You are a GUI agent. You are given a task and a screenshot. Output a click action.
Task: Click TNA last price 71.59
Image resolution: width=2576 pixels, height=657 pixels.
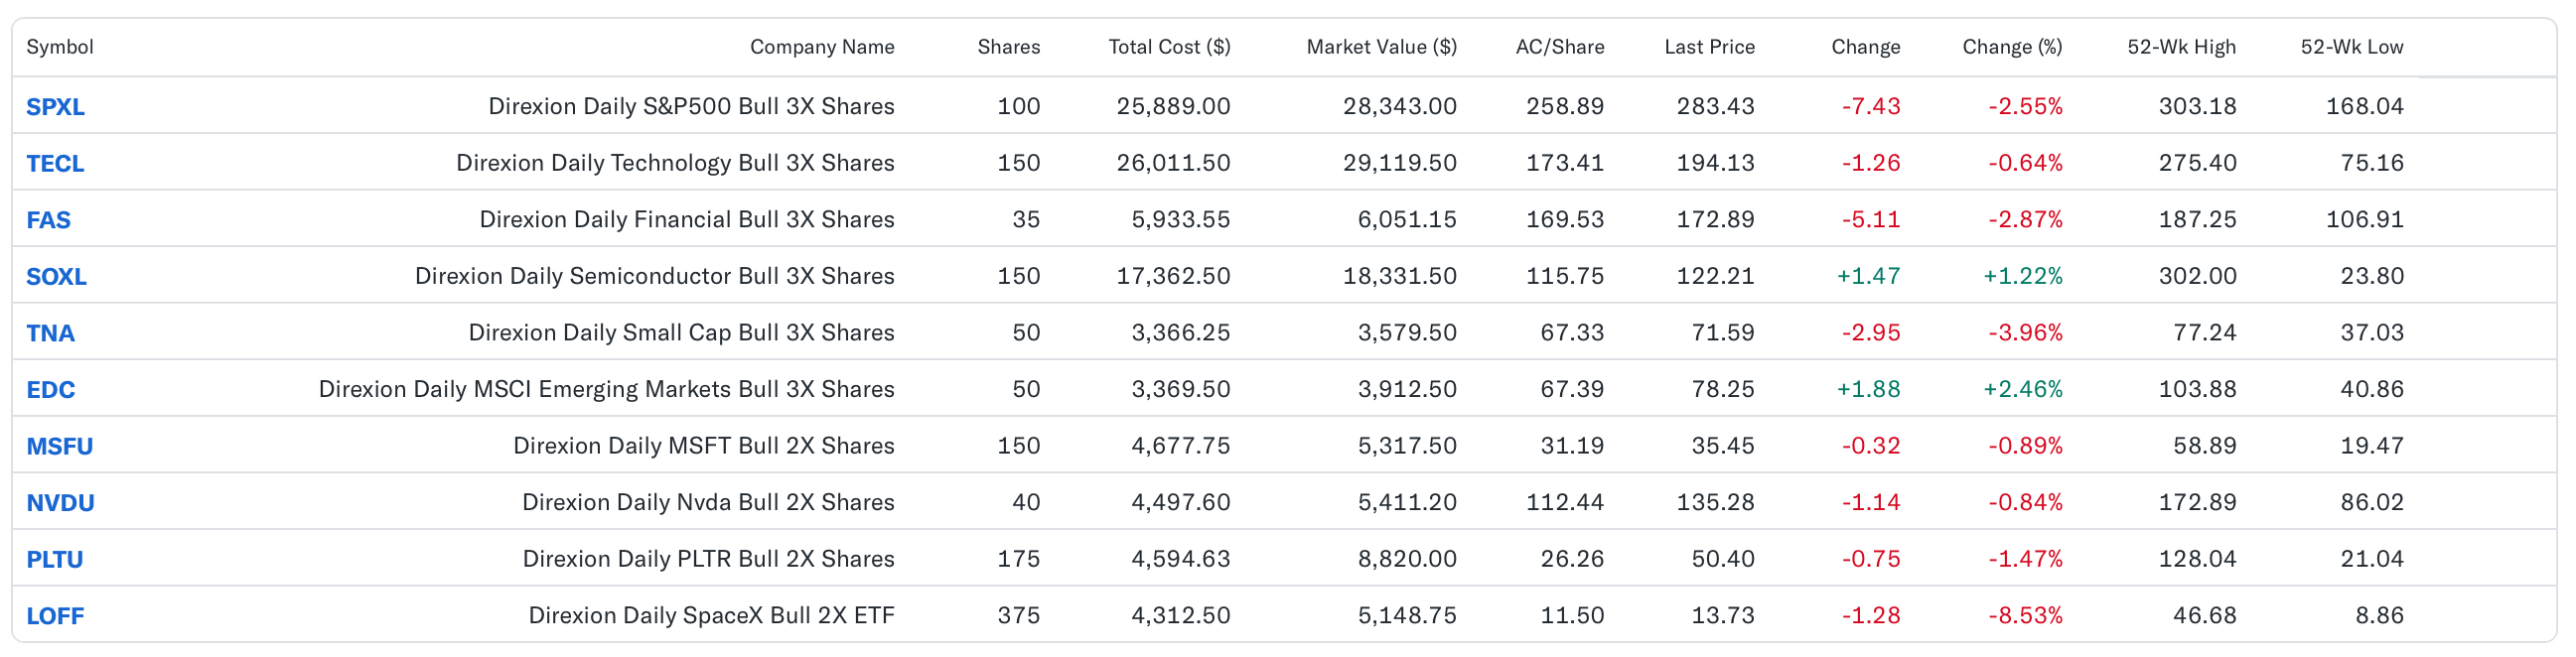click(1722, 333)
